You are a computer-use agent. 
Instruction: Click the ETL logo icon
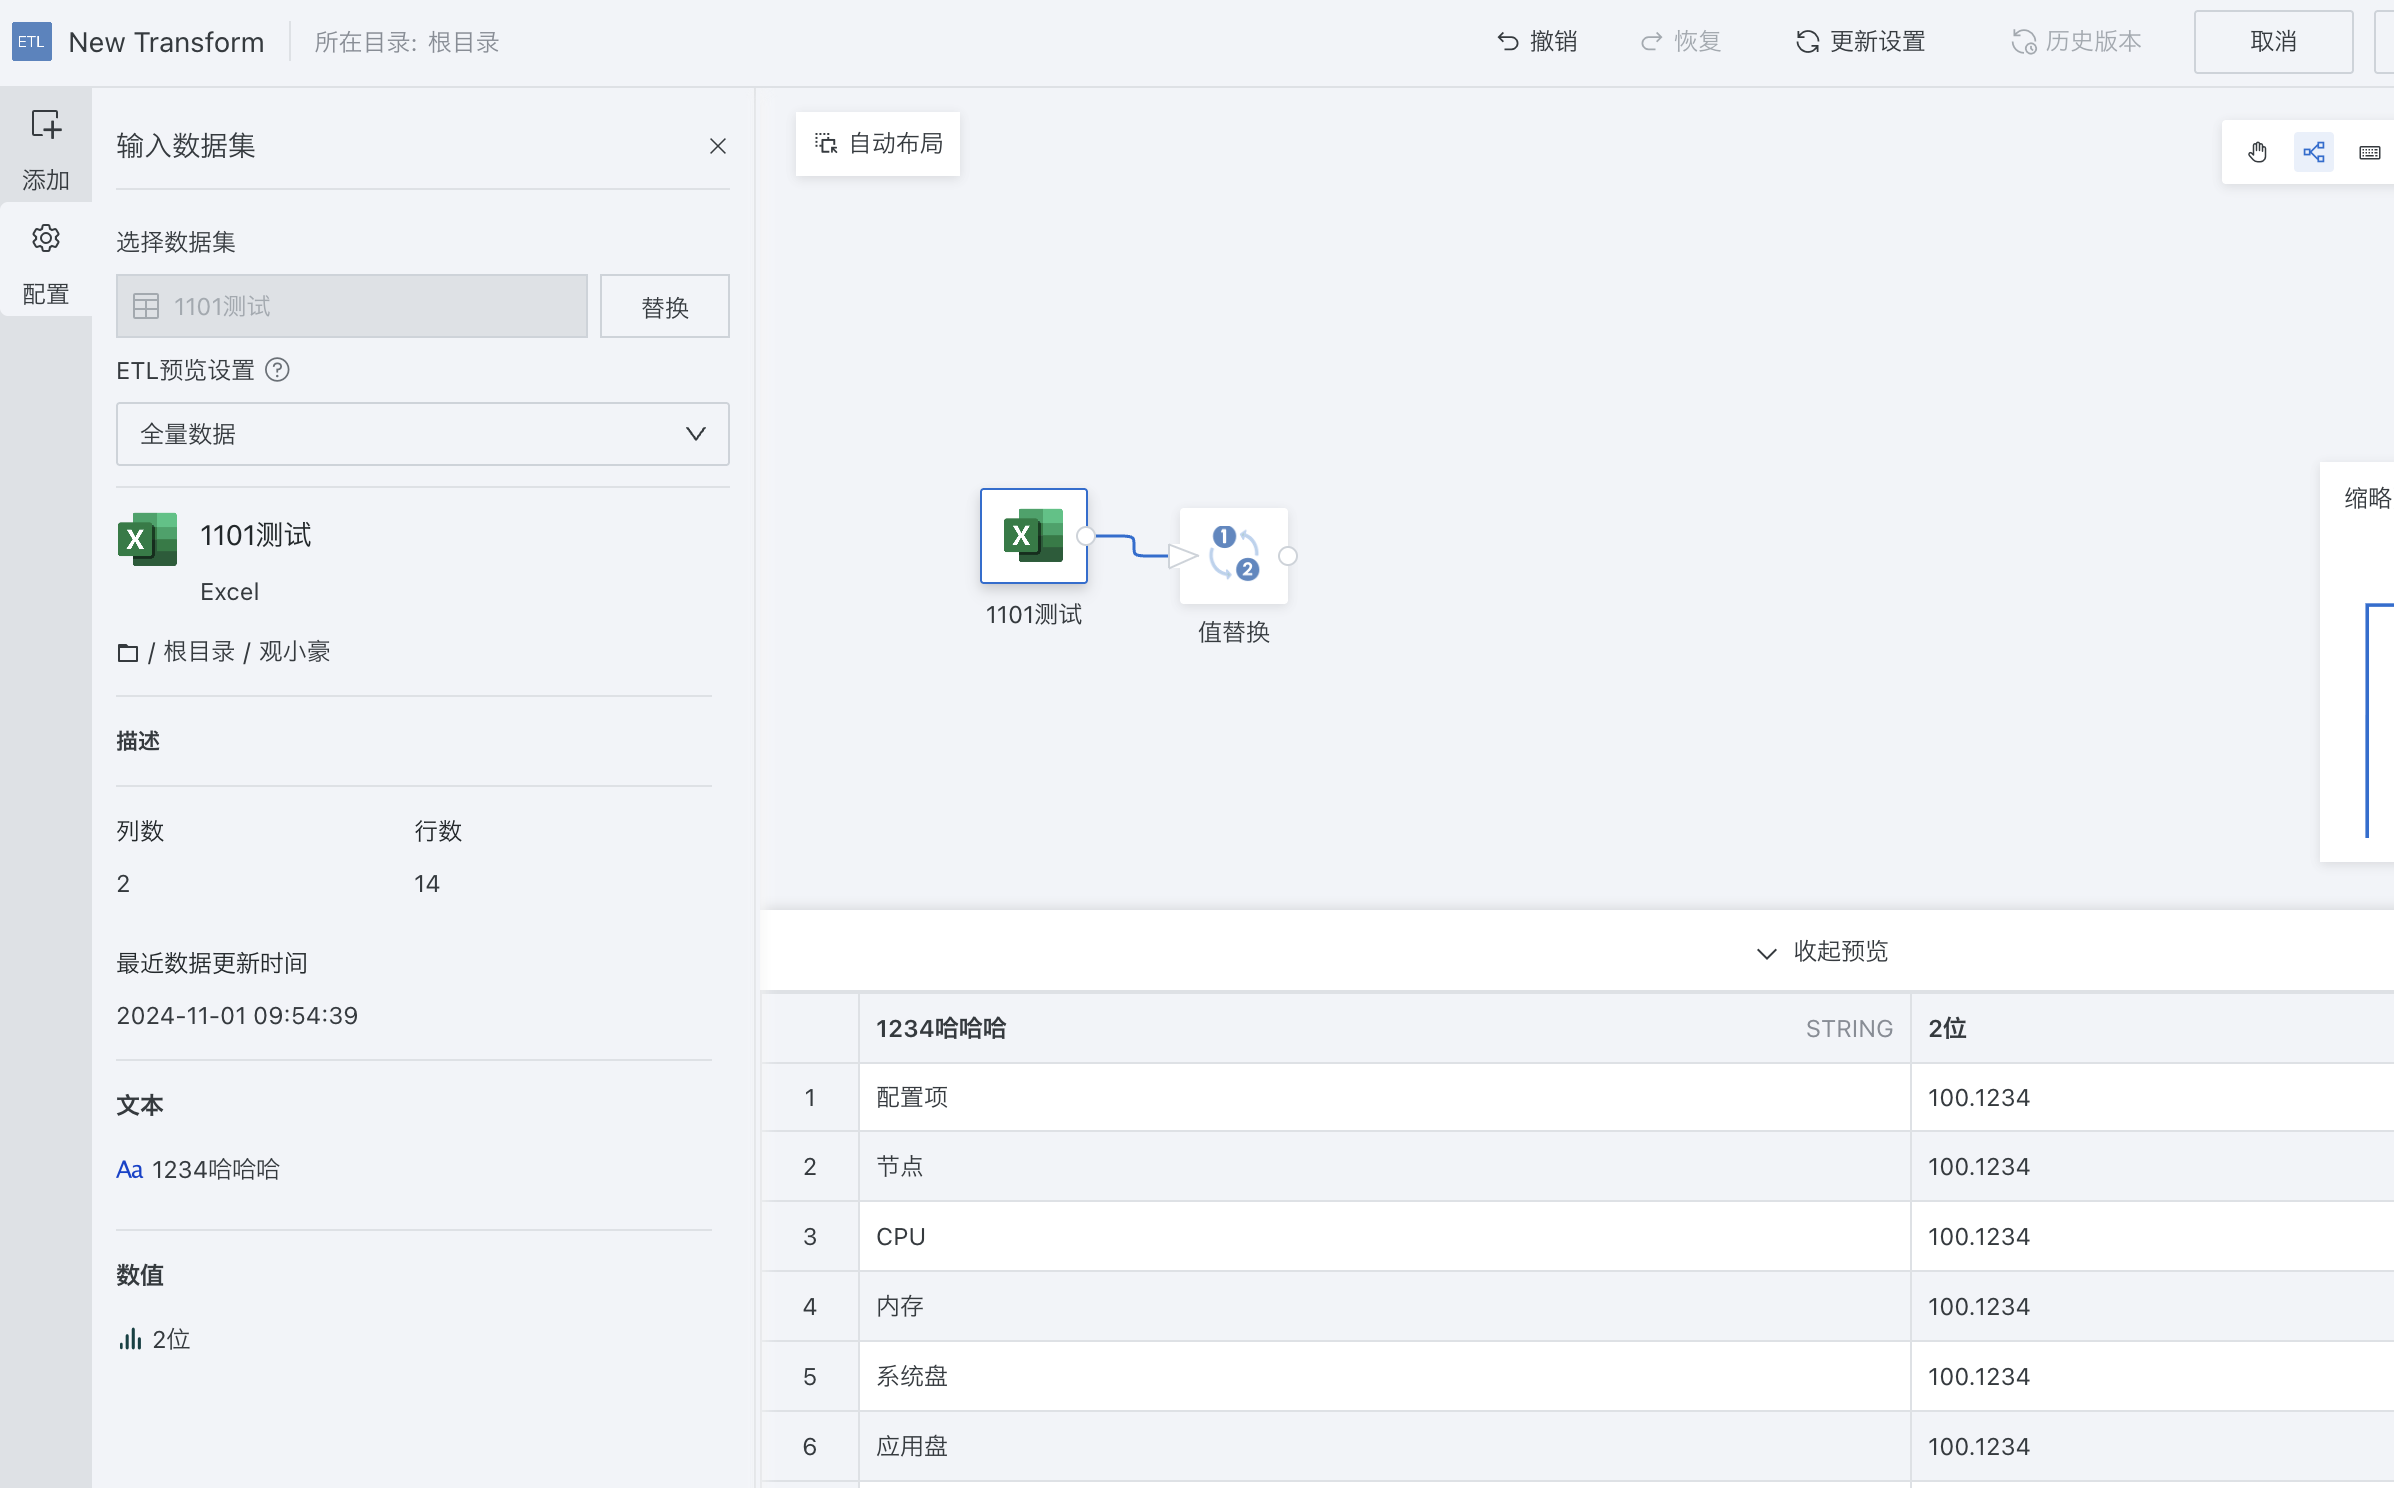(31, 42)
